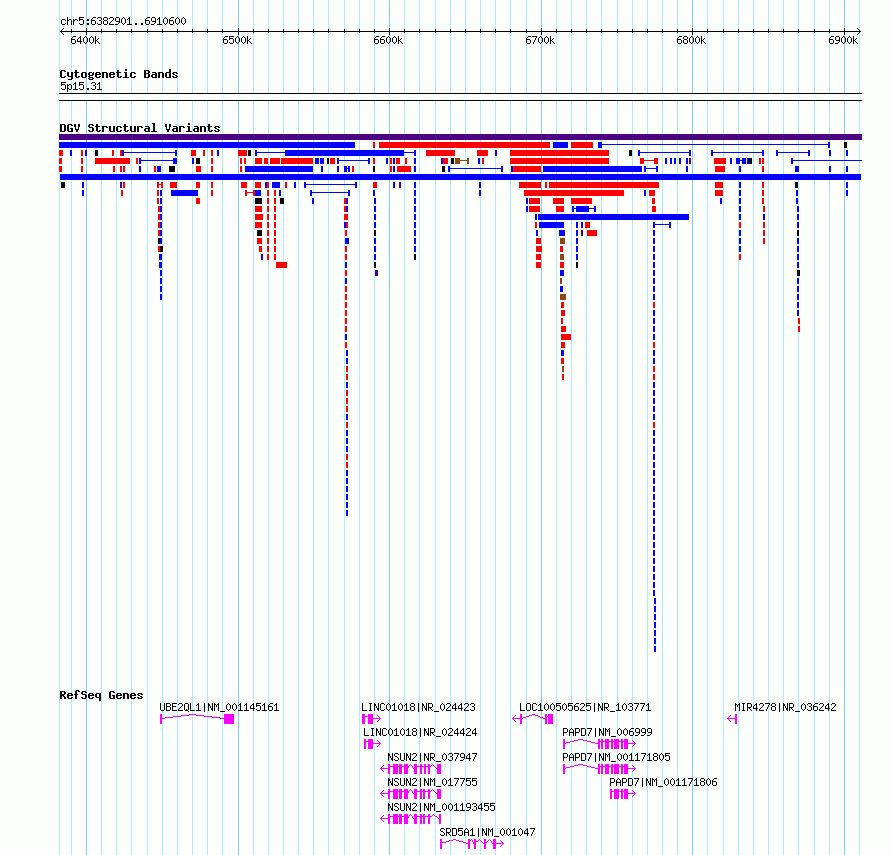Open the RefSeq Genes track title
The image size is (890, 855).
click(101, 695)
